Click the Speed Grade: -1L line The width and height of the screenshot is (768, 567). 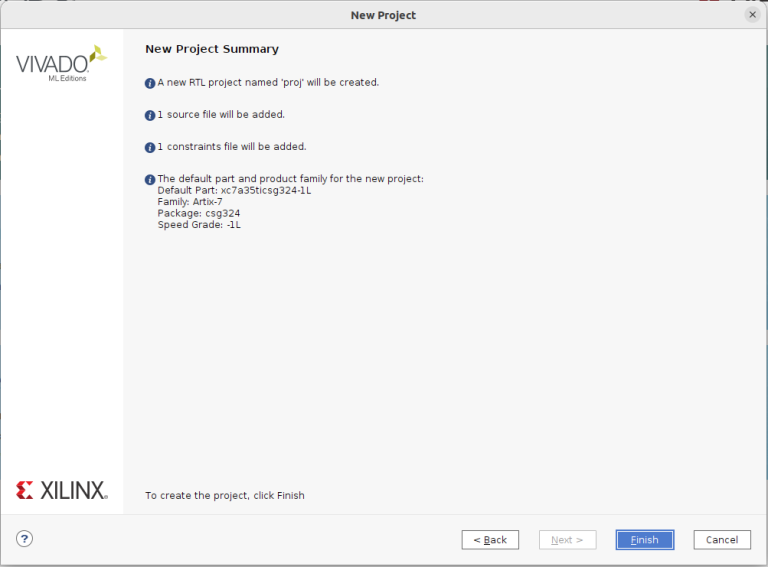pos(199,225)
